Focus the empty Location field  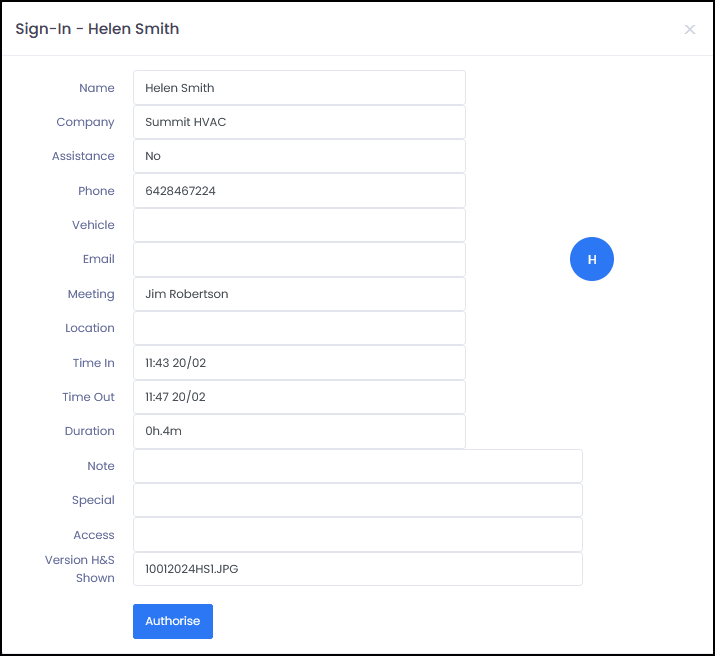(x=299, y=328)
